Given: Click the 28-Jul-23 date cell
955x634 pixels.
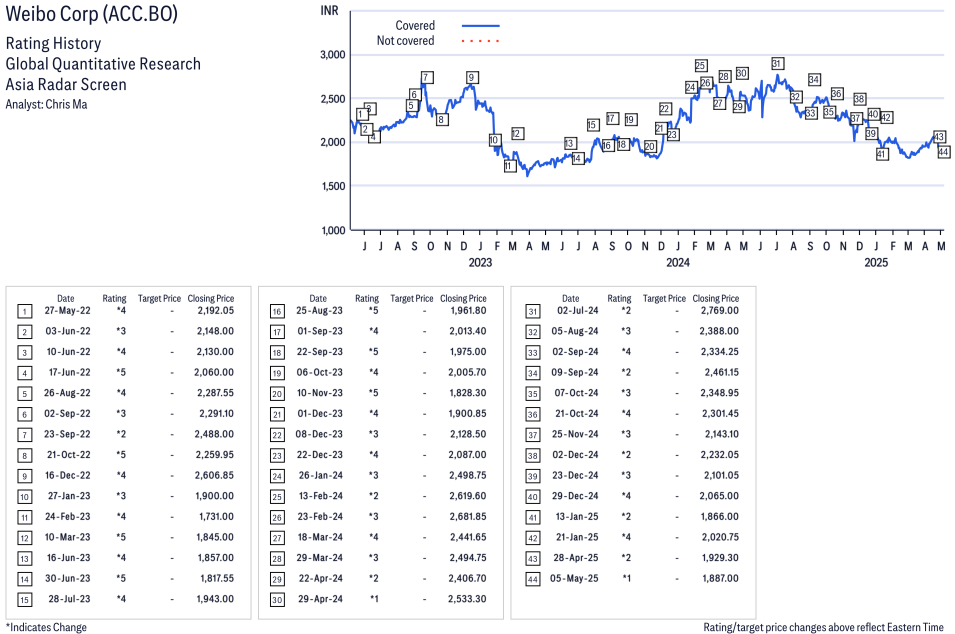Looking at the screenshot, I should tap(69, 599).
